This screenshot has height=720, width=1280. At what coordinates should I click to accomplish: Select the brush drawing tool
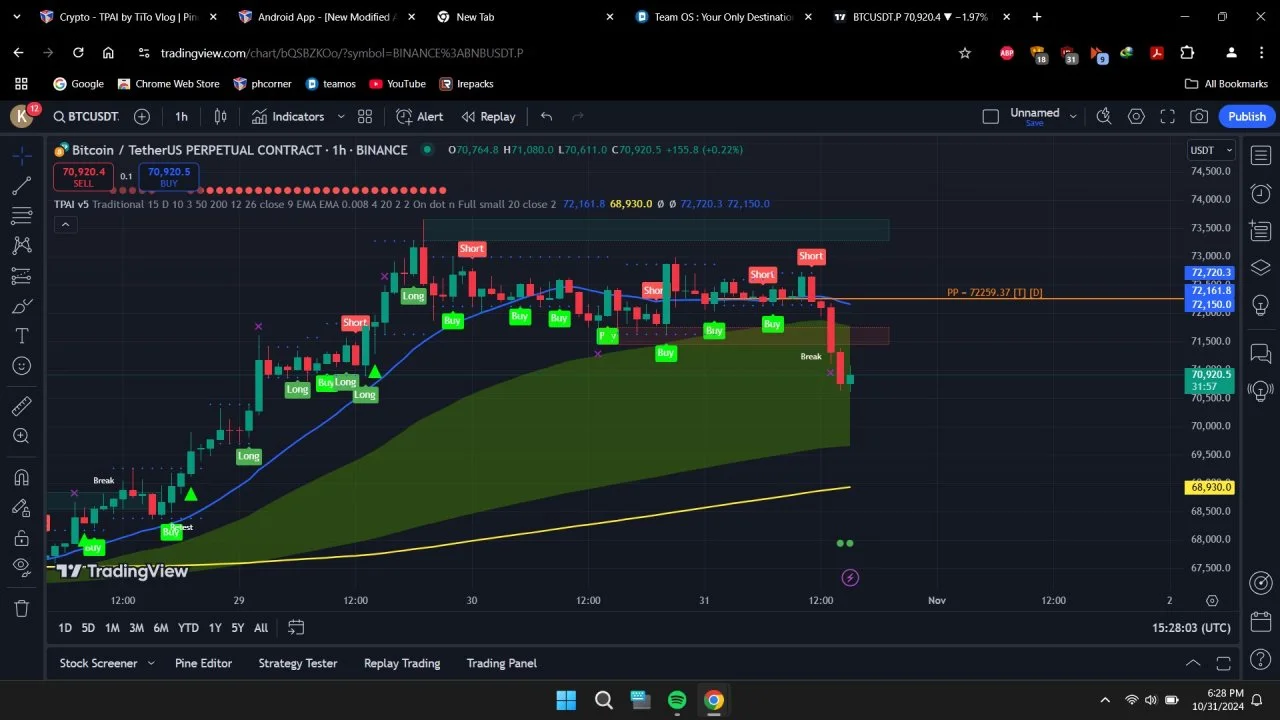pos(21,306)
